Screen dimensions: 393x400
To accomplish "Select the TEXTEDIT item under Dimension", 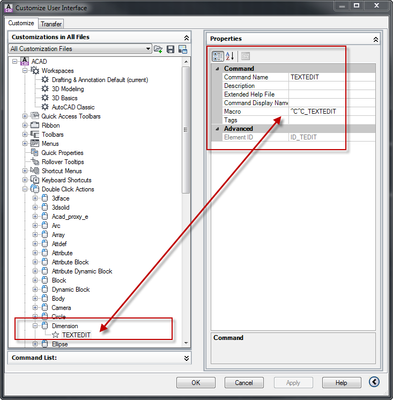I will point(76,335).
